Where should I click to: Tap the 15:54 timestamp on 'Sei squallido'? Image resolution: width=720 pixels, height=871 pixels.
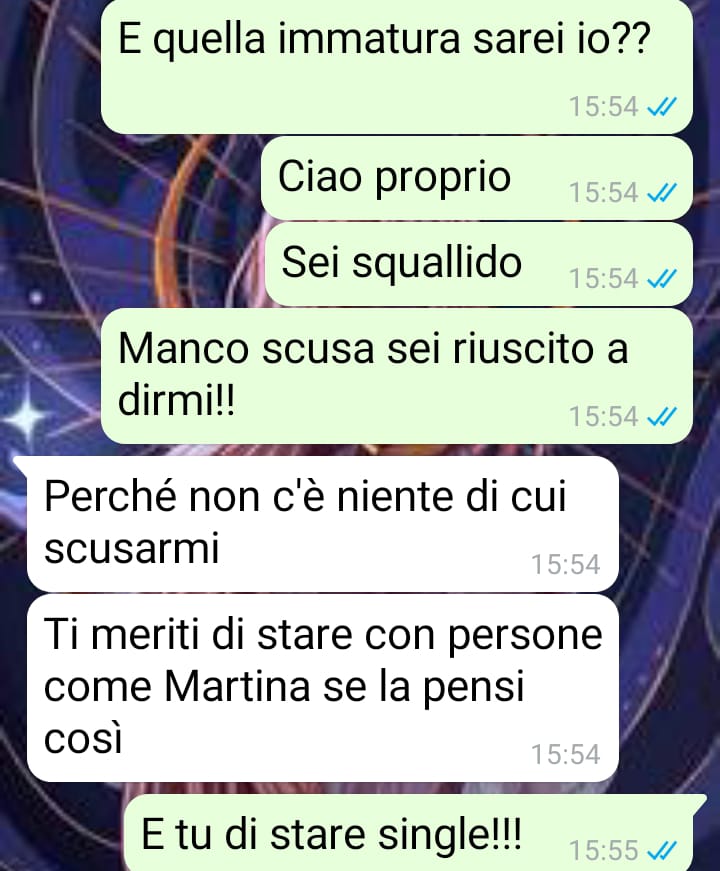click(603, 278)
